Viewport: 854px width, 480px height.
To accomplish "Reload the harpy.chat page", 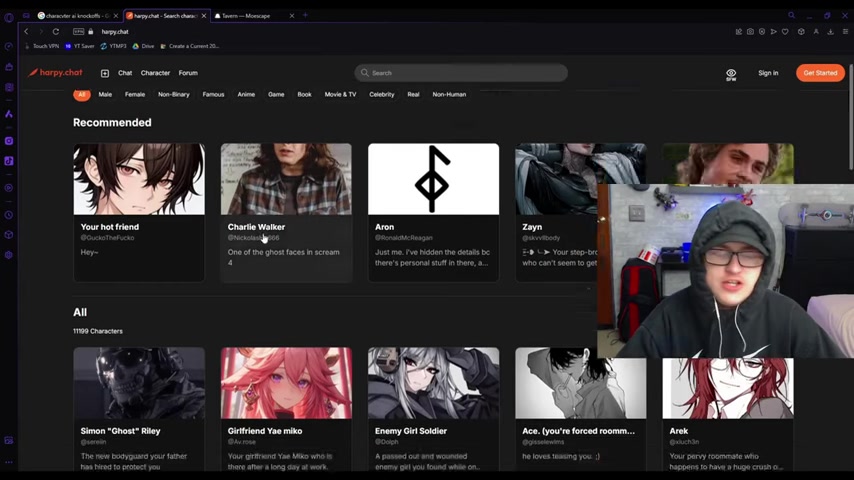I will point(56,32).
